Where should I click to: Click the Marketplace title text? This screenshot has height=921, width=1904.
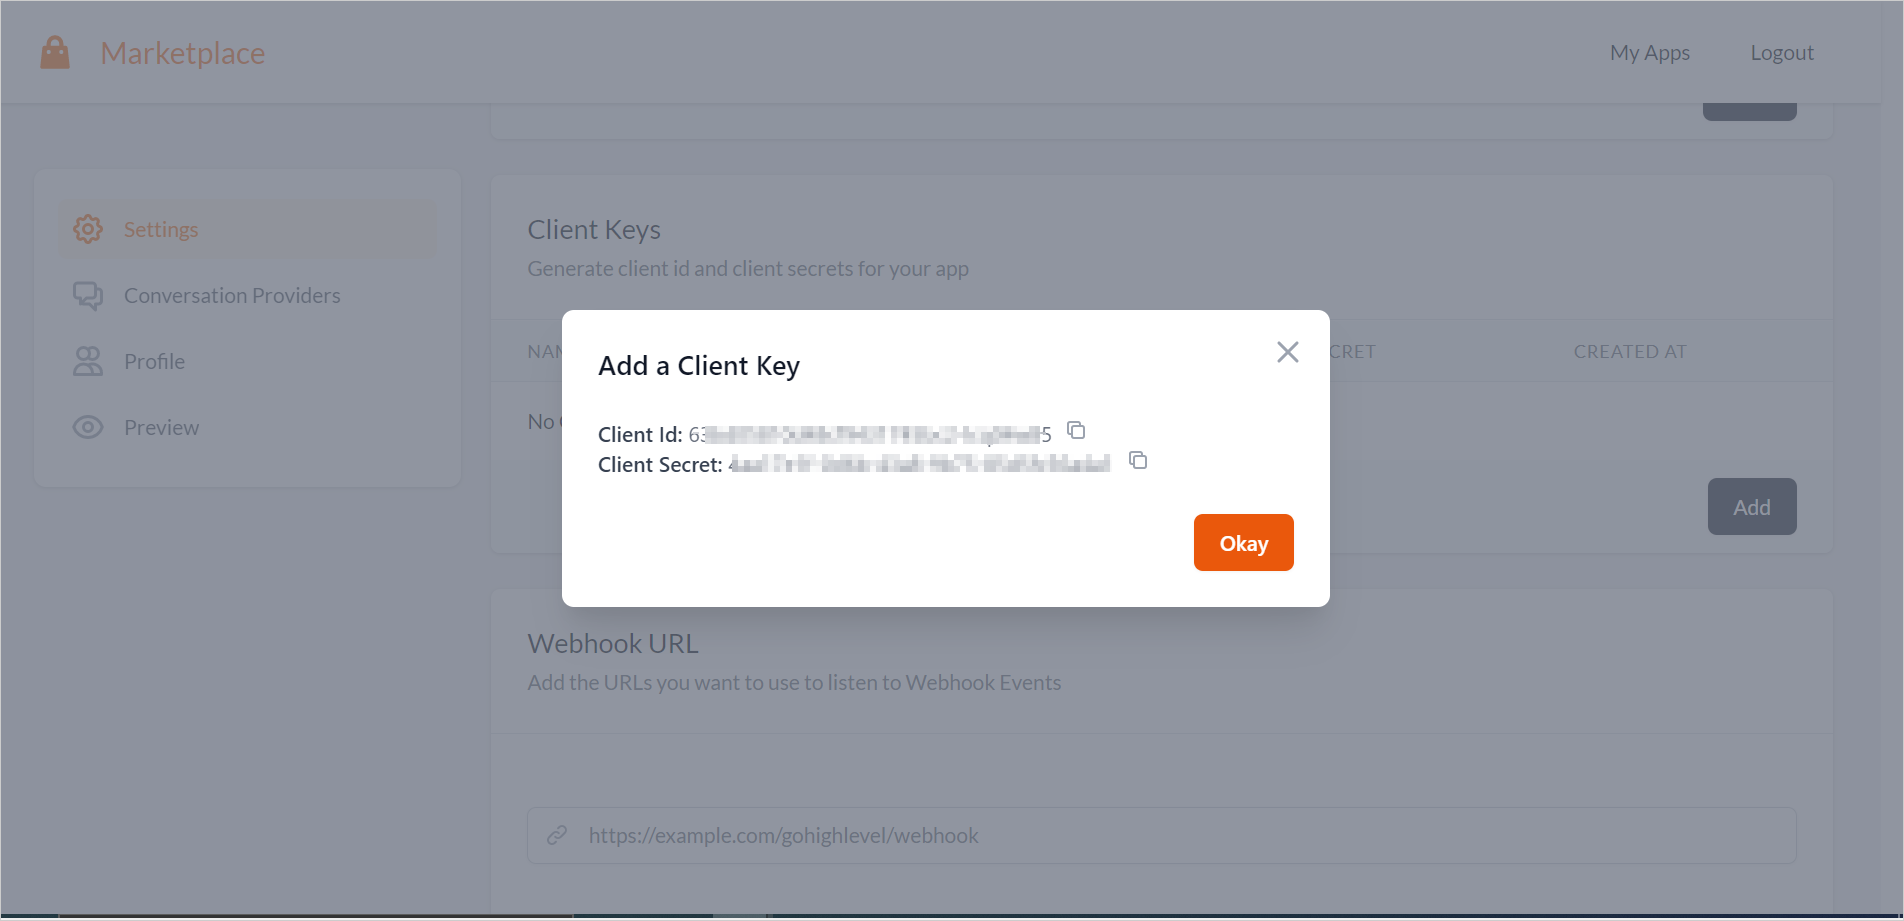[183, 53]
